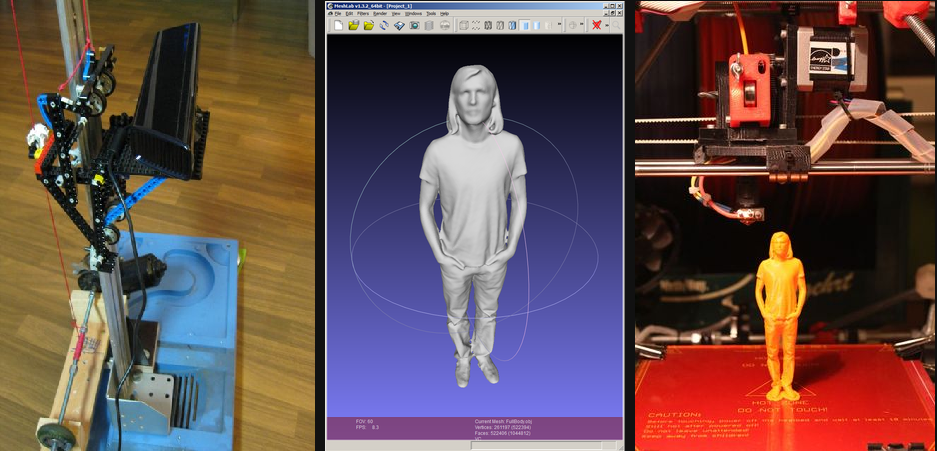
Task: Click the Save Snapshot camera icon
Action: coord(414,25)
